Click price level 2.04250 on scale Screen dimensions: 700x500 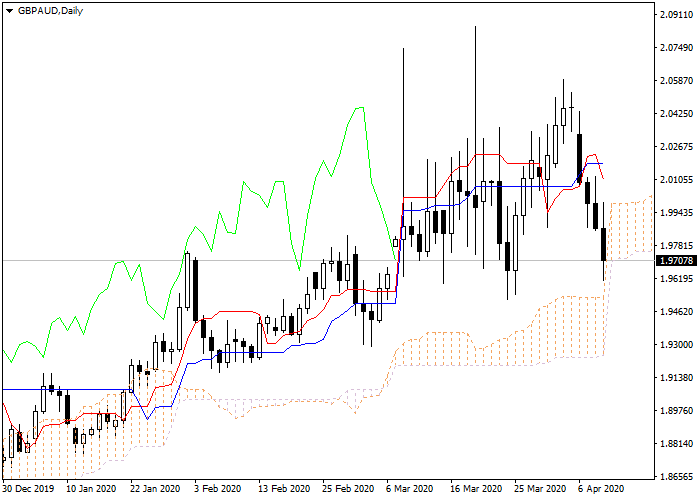676,114
